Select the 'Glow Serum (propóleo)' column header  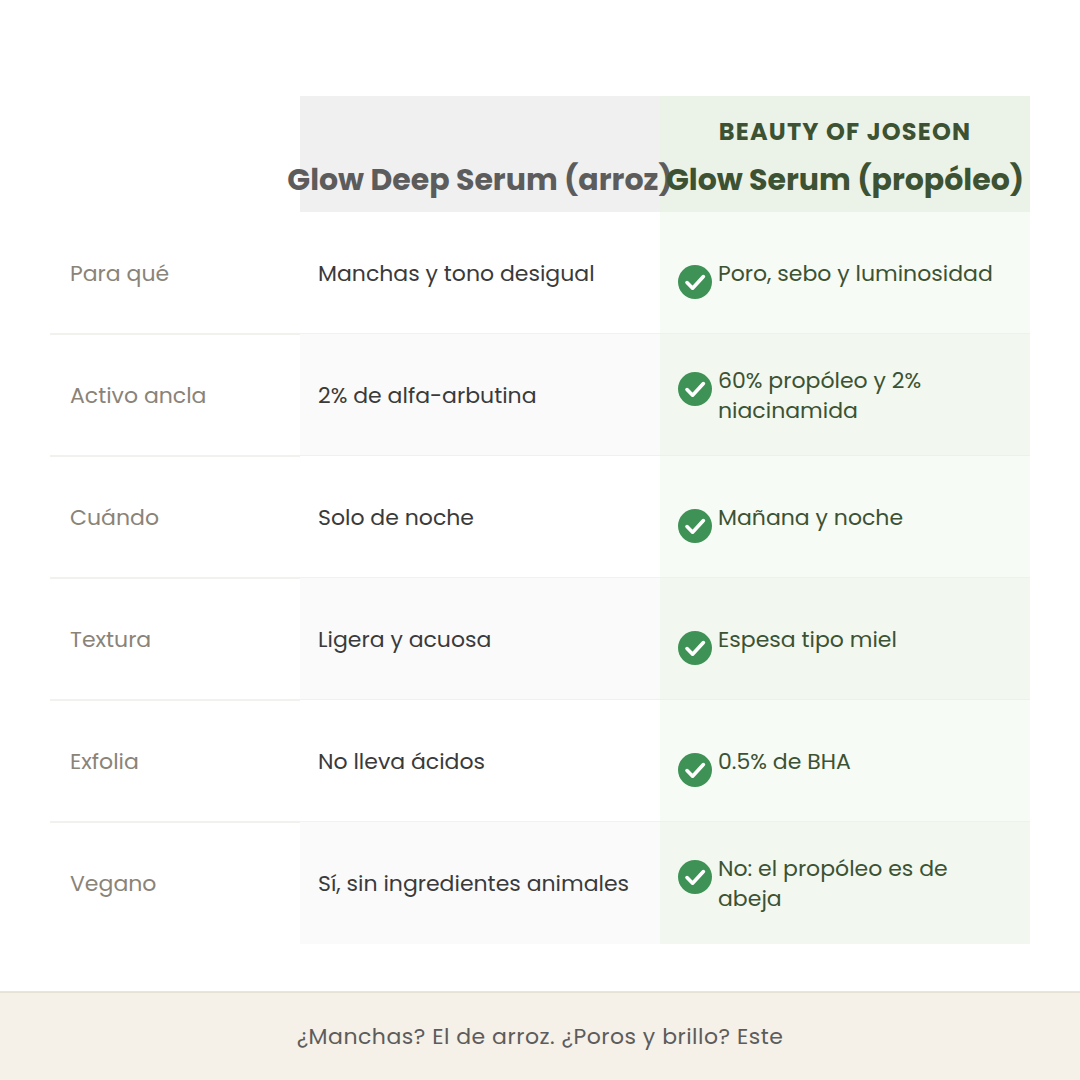(844, 154)
